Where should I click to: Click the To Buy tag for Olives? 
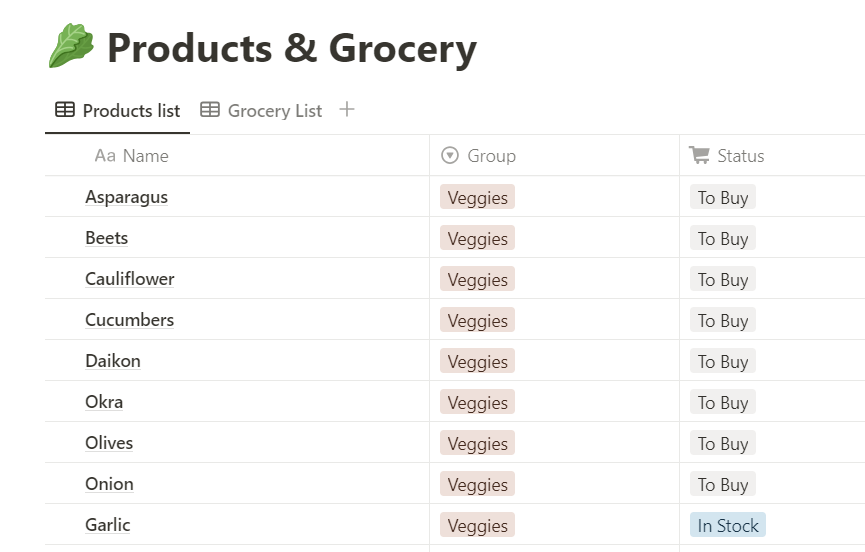[x=722, y=444]
